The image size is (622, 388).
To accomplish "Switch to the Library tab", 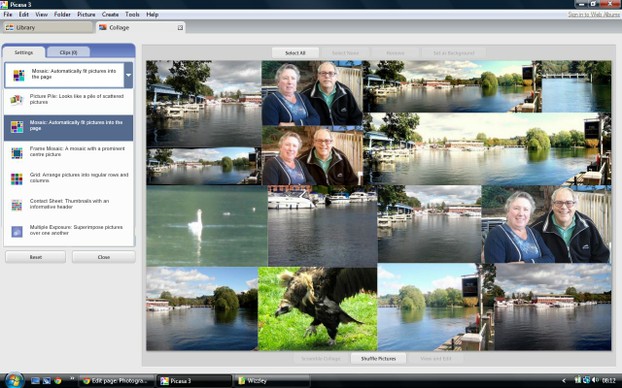I will click(48, 27).
